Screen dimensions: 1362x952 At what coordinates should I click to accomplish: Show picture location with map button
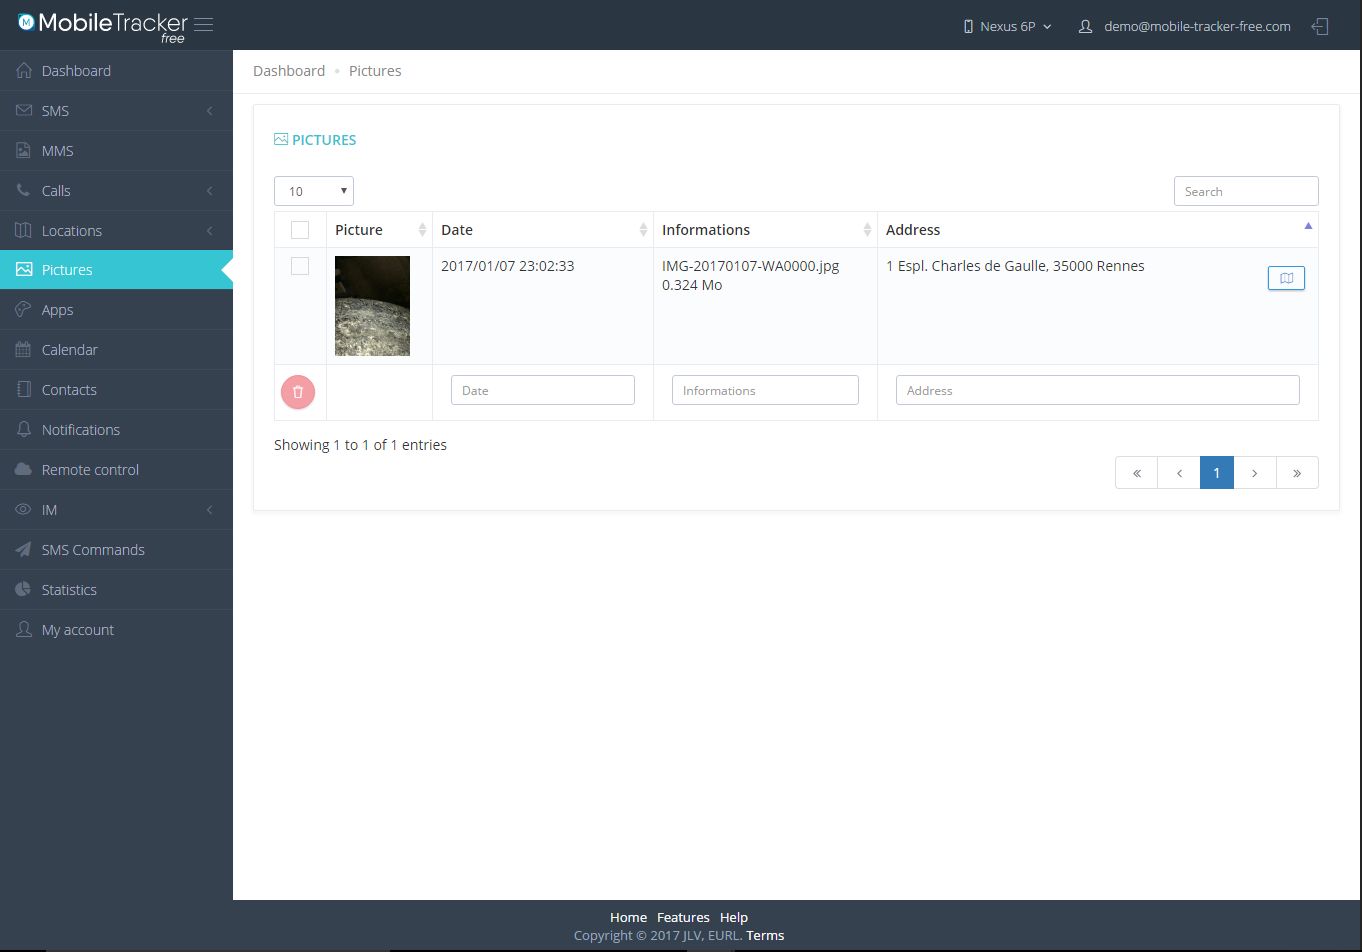tap(1286, 278)
